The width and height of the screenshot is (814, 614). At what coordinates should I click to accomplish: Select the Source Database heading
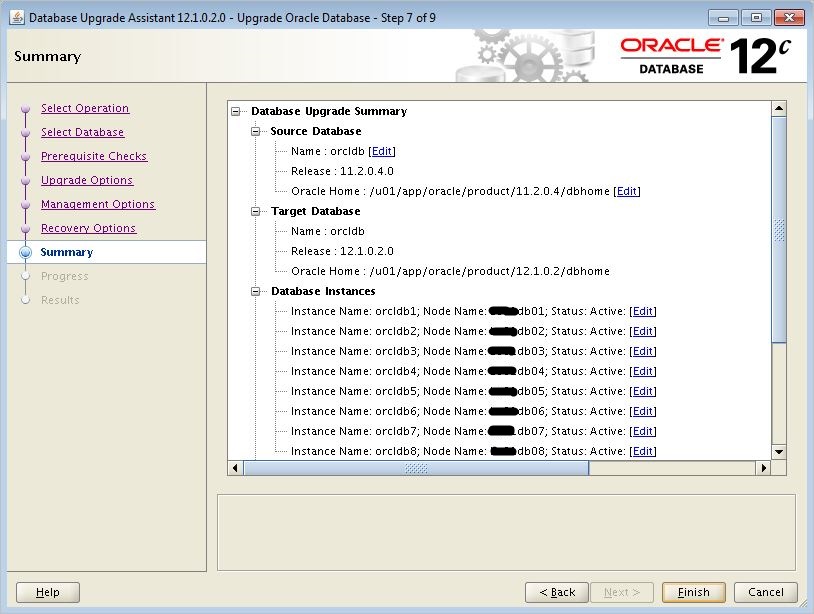pos(316,131)
